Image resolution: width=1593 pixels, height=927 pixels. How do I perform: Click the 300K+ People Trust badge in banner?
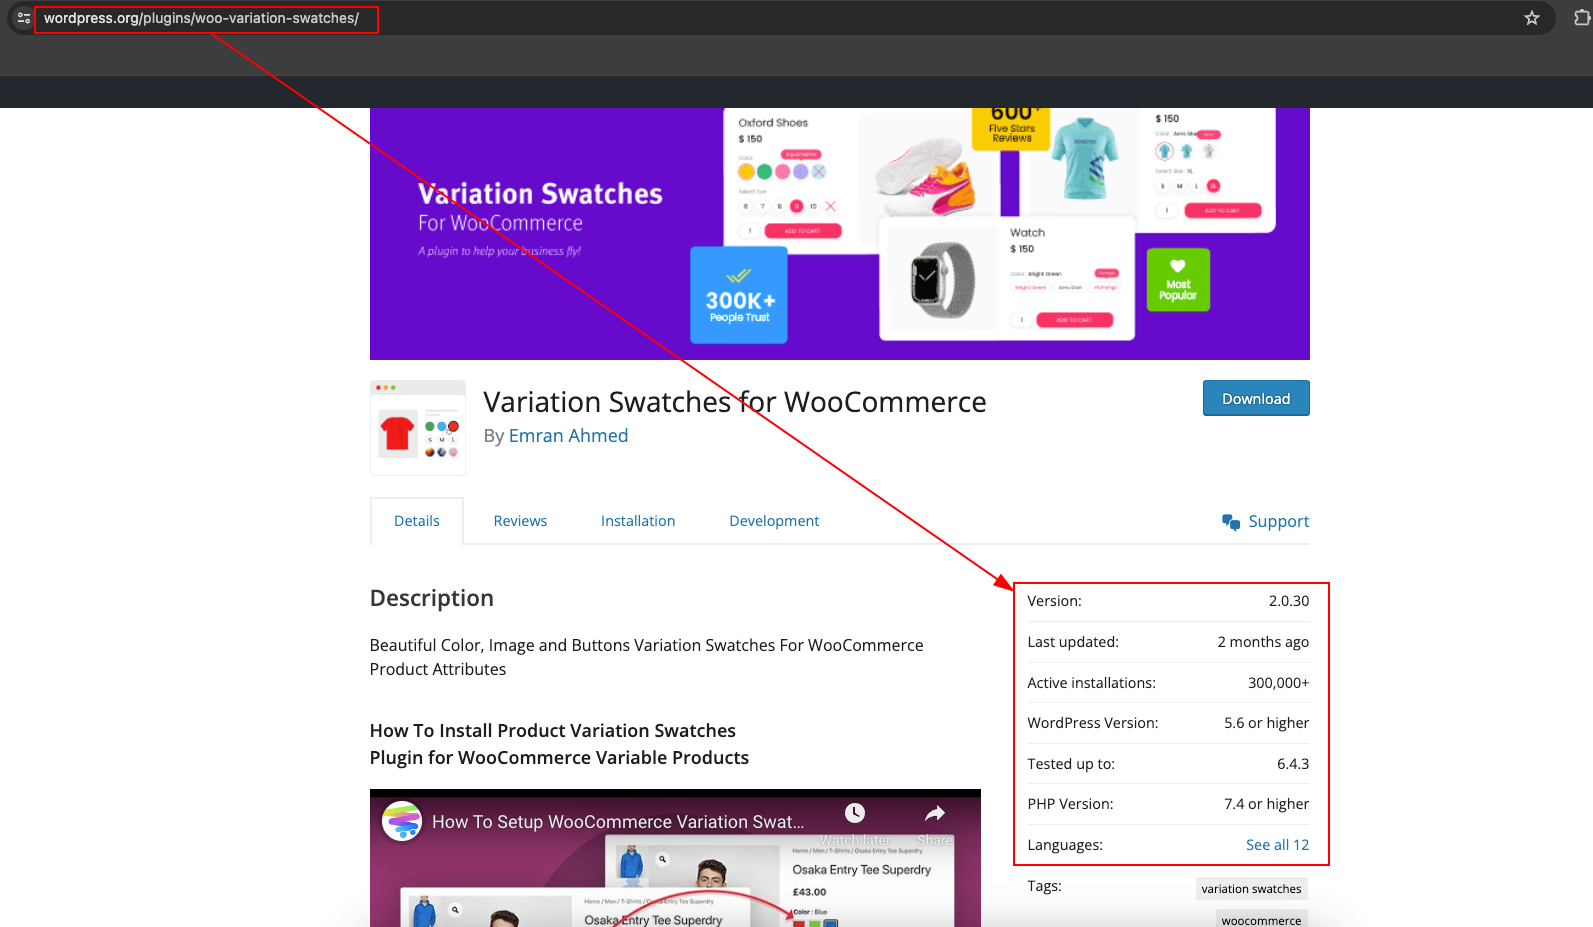(x=739, y=295)
